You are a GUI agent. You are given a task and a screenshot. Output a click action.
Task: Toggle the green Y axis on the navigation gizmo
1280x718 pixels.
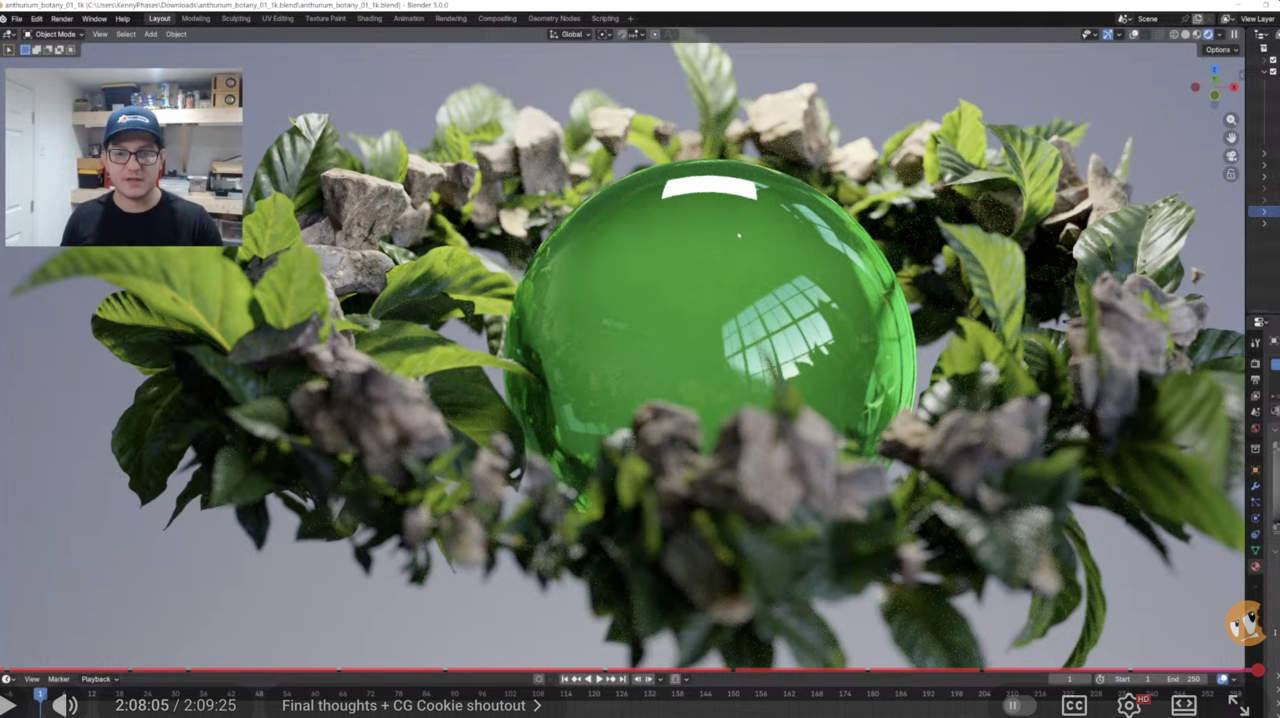[x=1215, y=79]
